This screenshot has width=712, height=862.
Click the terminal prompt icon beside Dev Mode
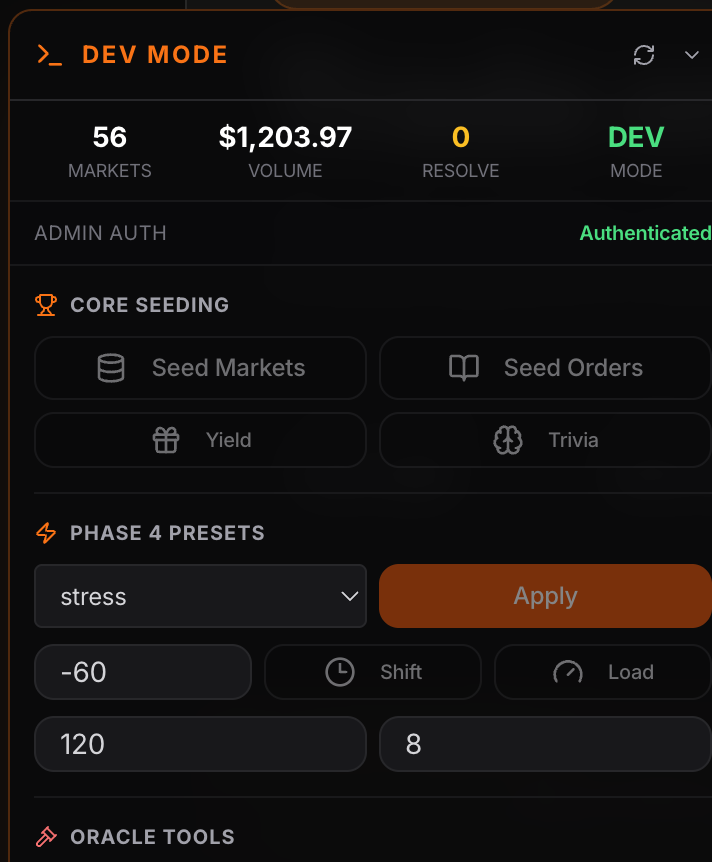click(x=49, y=55)
